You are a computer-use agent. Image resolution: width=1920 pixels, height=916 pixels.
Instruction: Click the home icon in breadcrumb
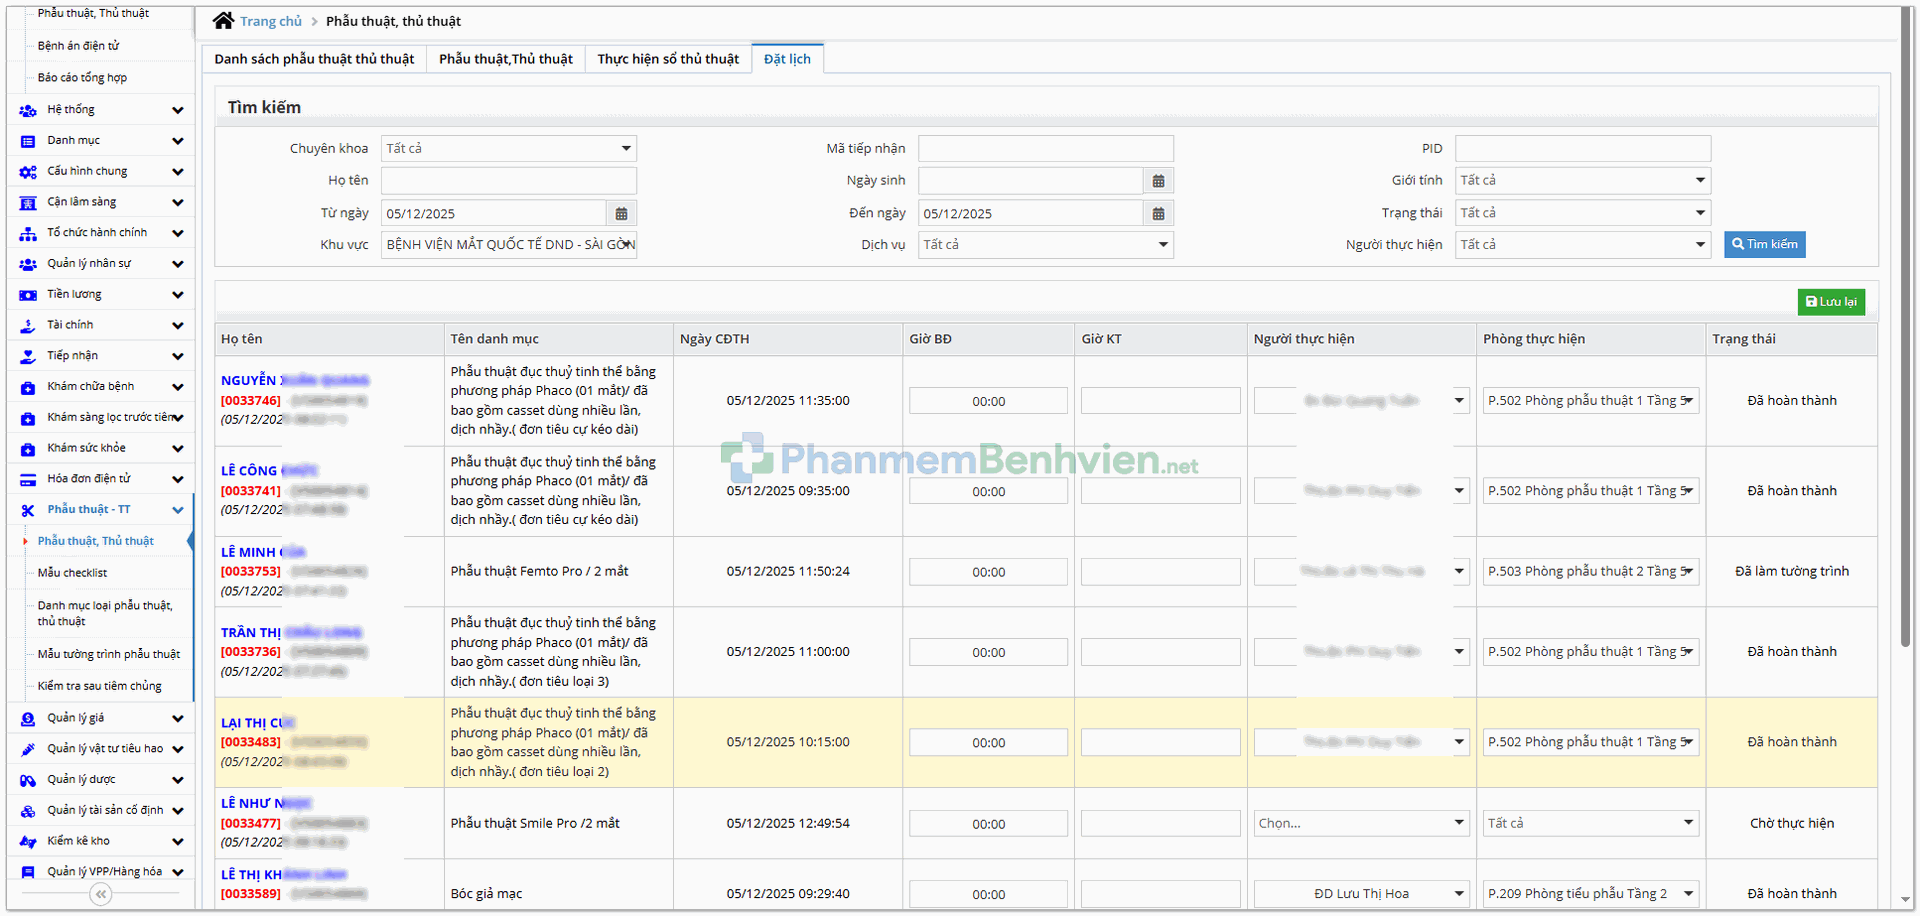[x=223, y=21]
